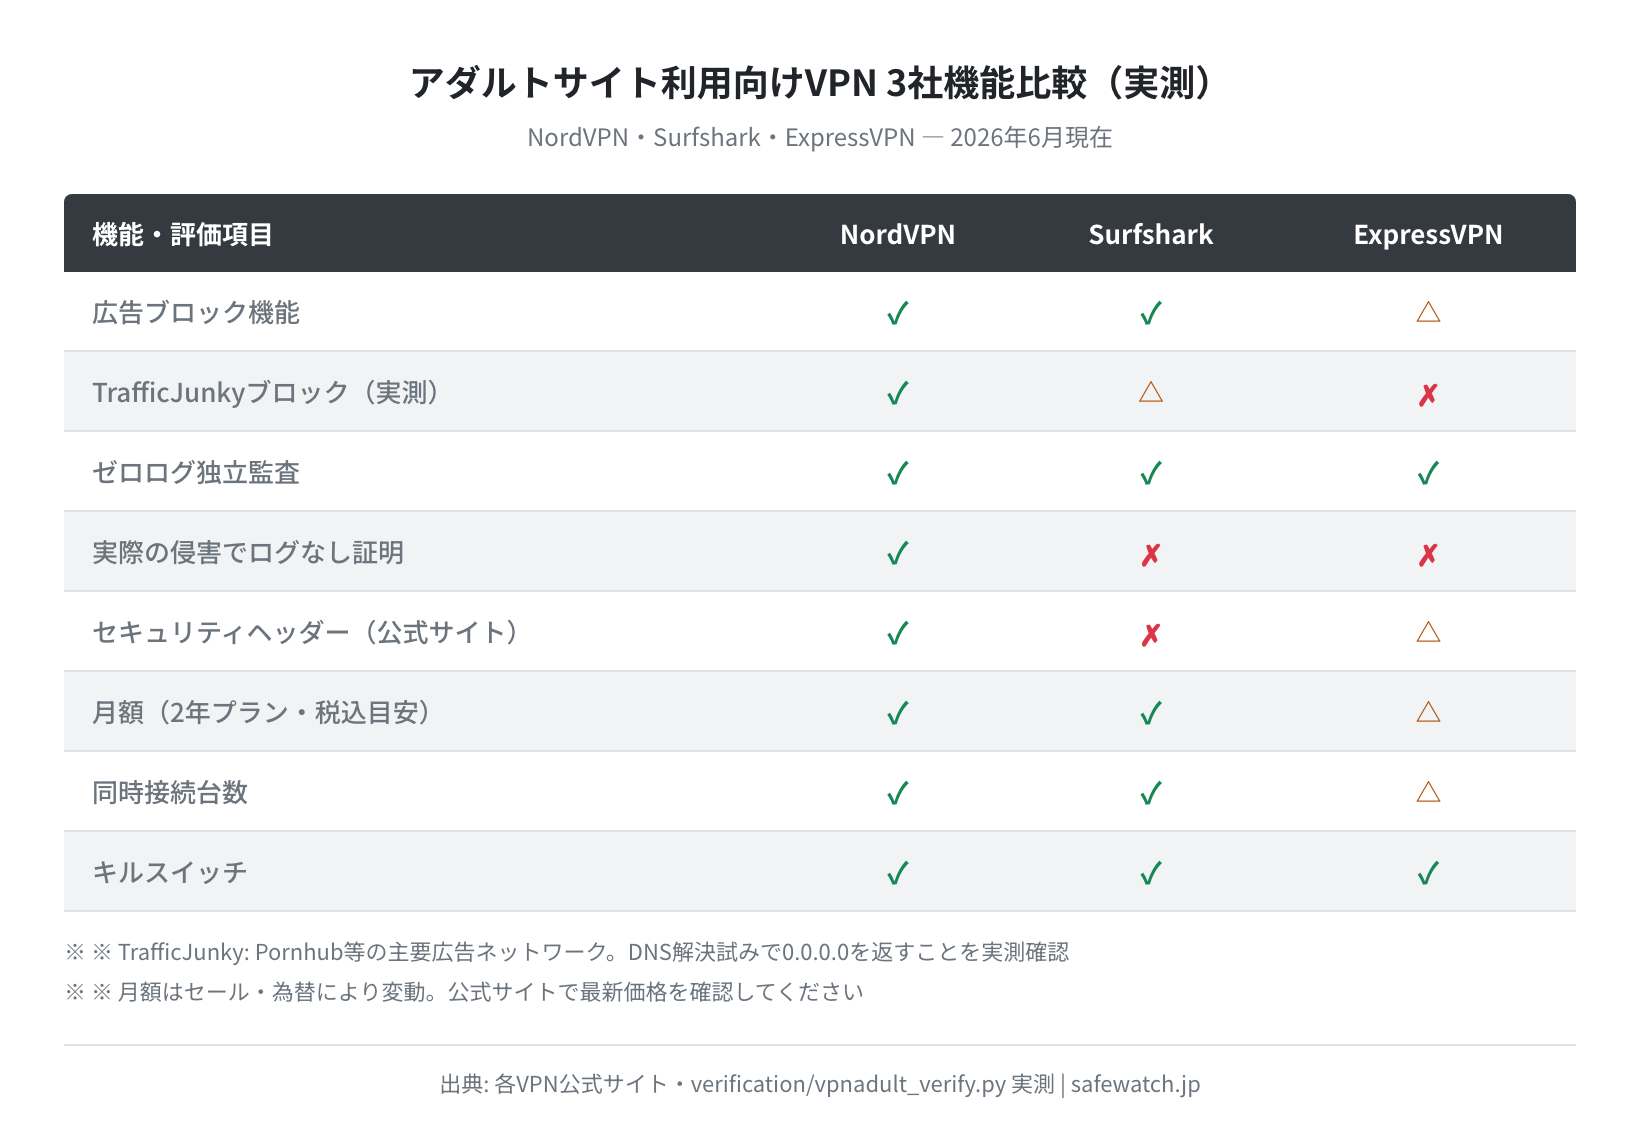The image size is (1640, 1138).
Task: Click NordVPN checkmark in TrafficJunkyブロック row
Action: 898,393
